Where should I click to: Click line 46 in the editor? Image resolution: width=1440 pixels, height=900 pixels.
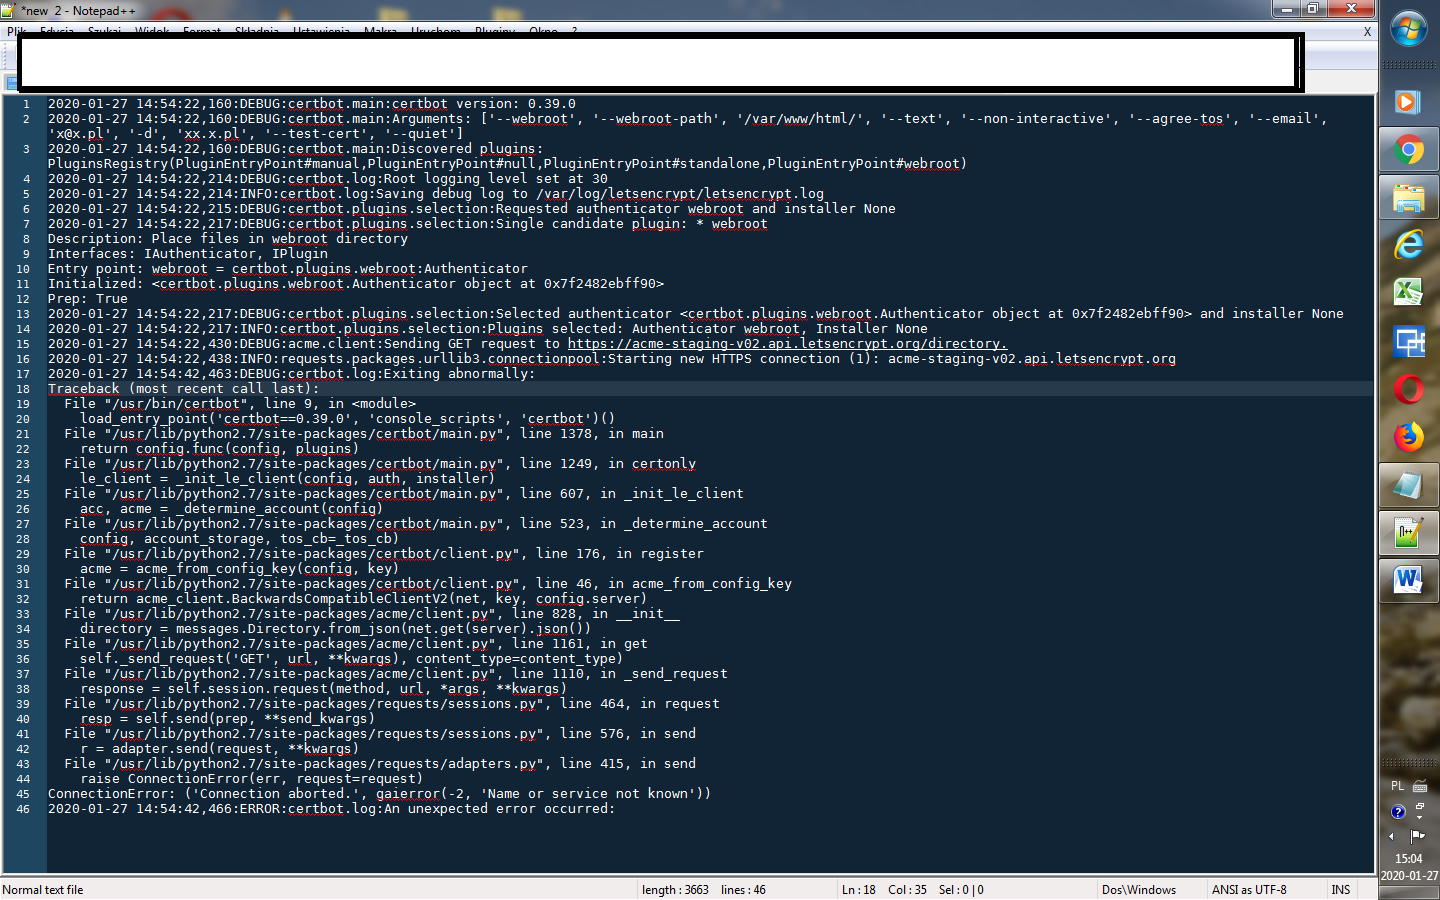tap(330, 809)
